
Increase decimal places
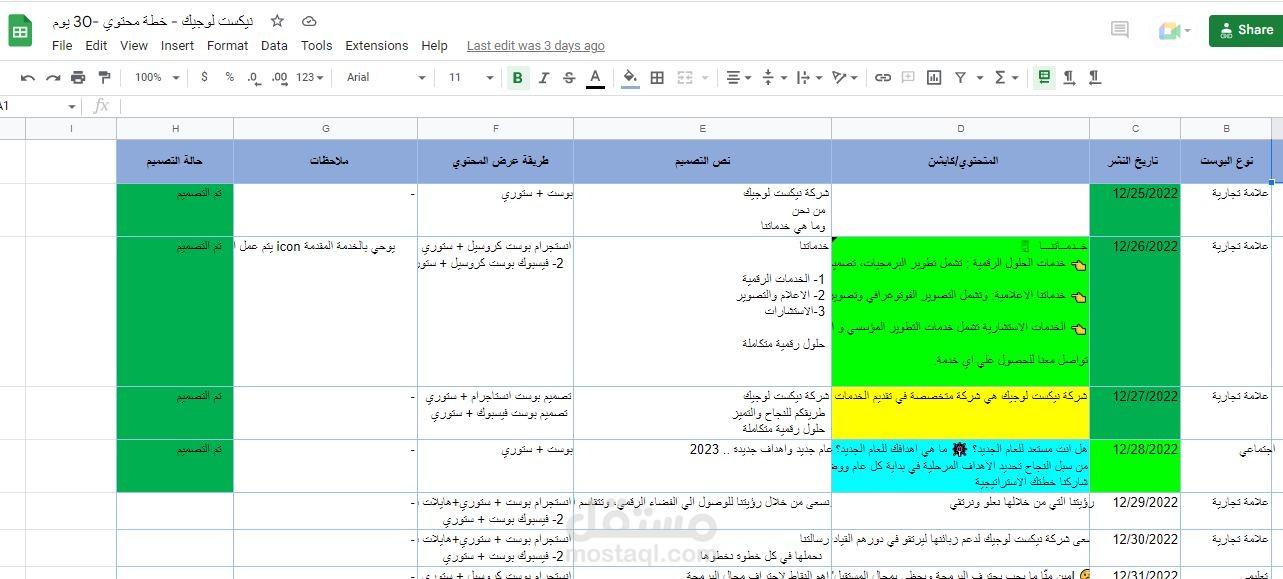coord(279,77)
